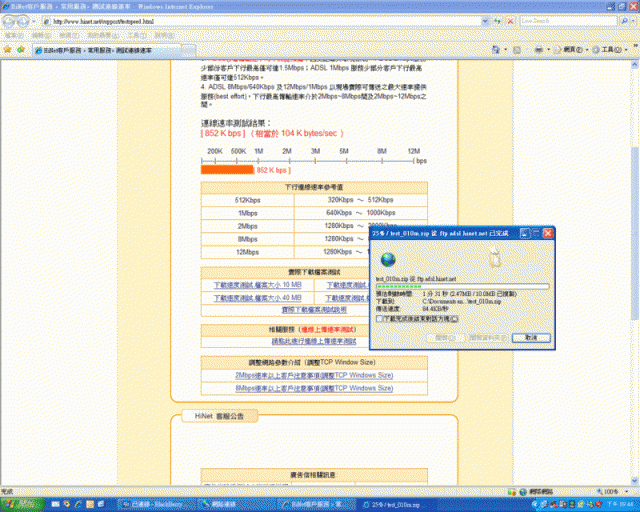
Task: Add to Favorites with the green-plus star icon
Action: [20, 50]
